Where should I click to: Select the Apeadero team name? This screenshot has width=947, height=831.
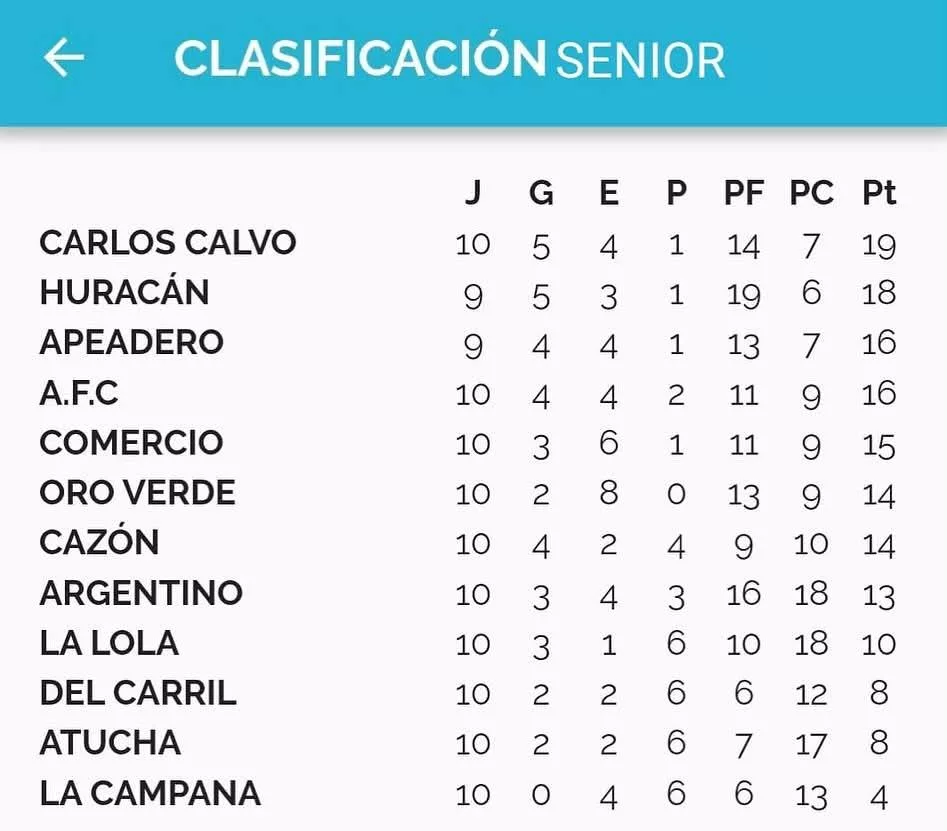point(131,343)
